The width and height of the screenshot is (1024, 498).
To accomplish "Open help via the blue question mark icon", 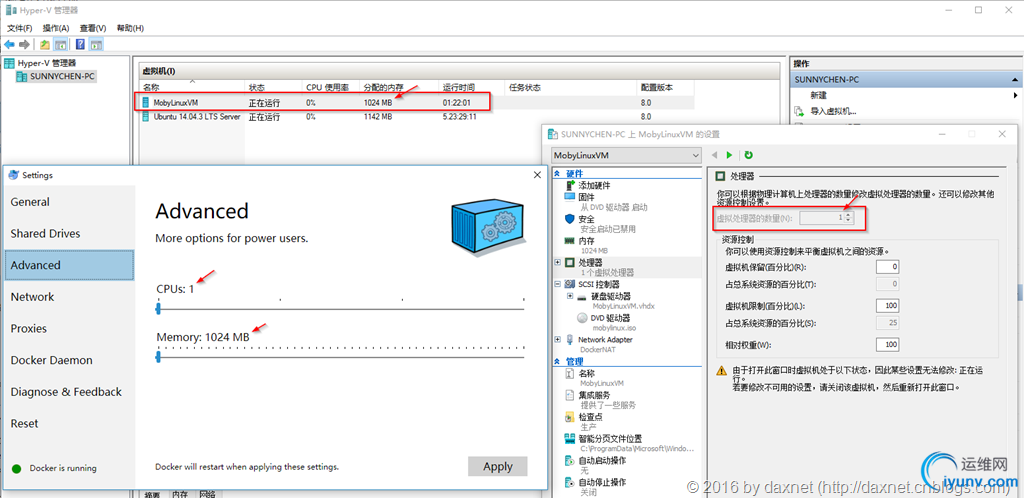I will click(80, 44).
